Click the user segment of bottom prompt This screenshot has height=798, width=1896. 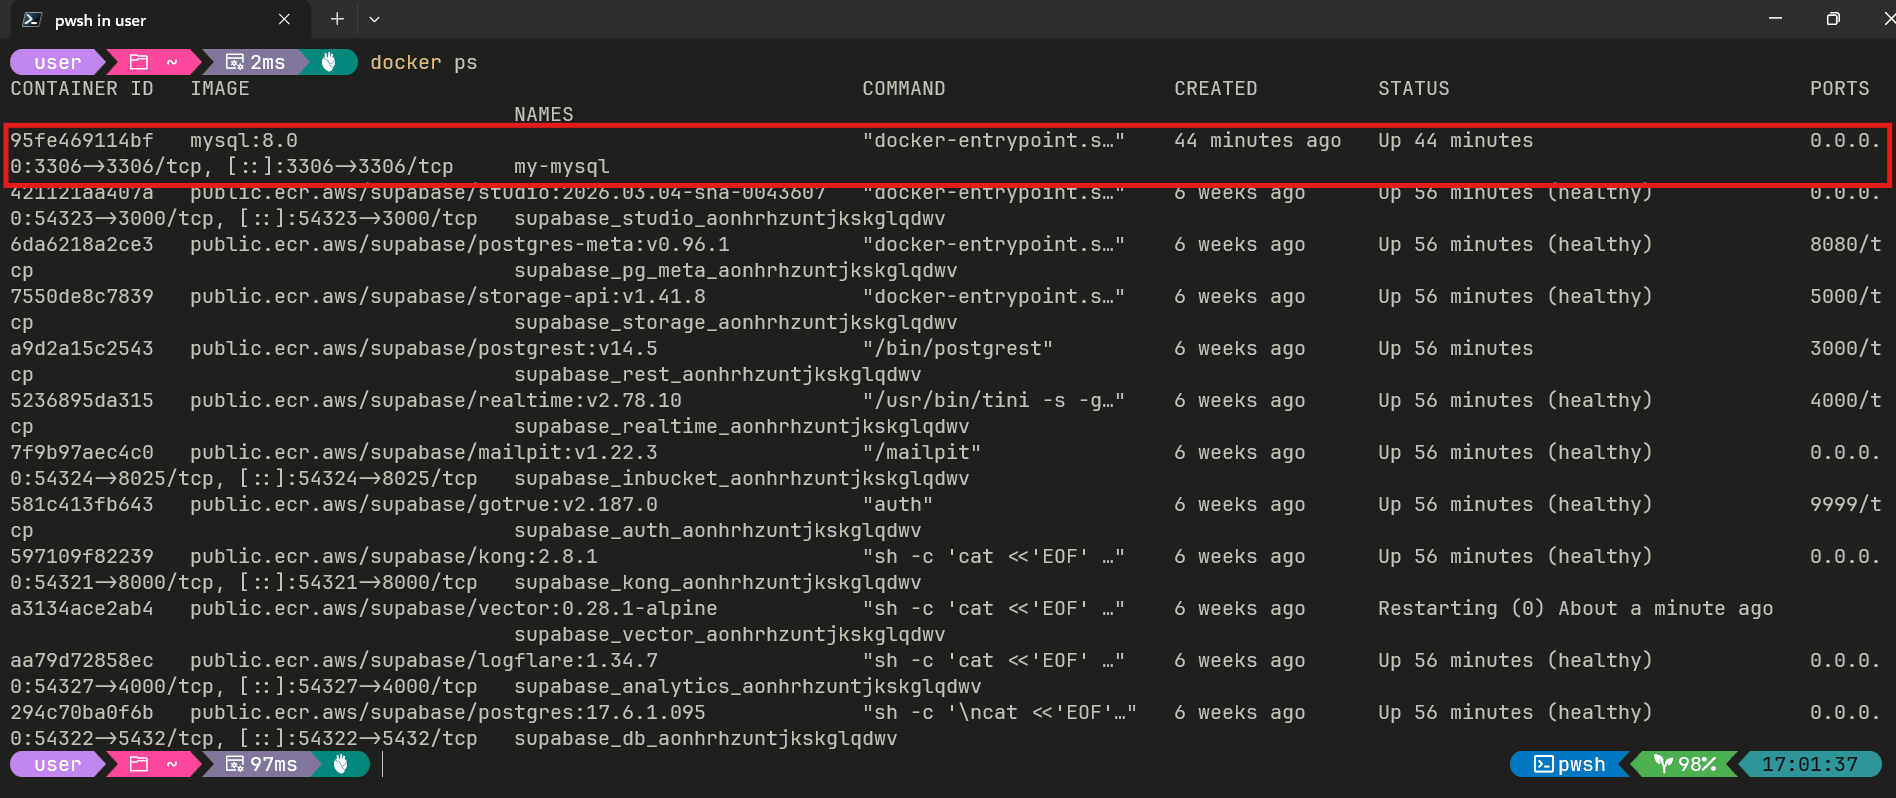pyautogui.click(x=57, y=764)
